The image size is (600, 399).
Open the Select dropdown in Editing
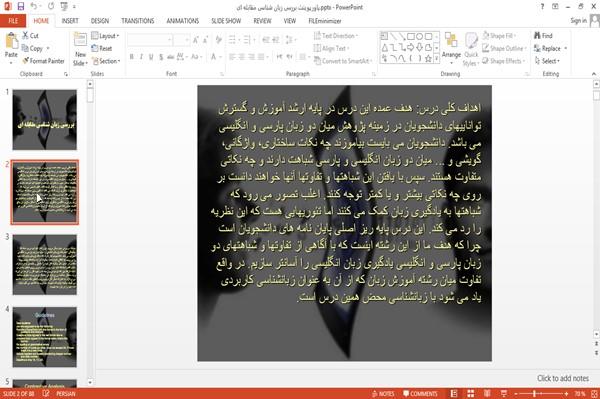(x=547, y=61)
